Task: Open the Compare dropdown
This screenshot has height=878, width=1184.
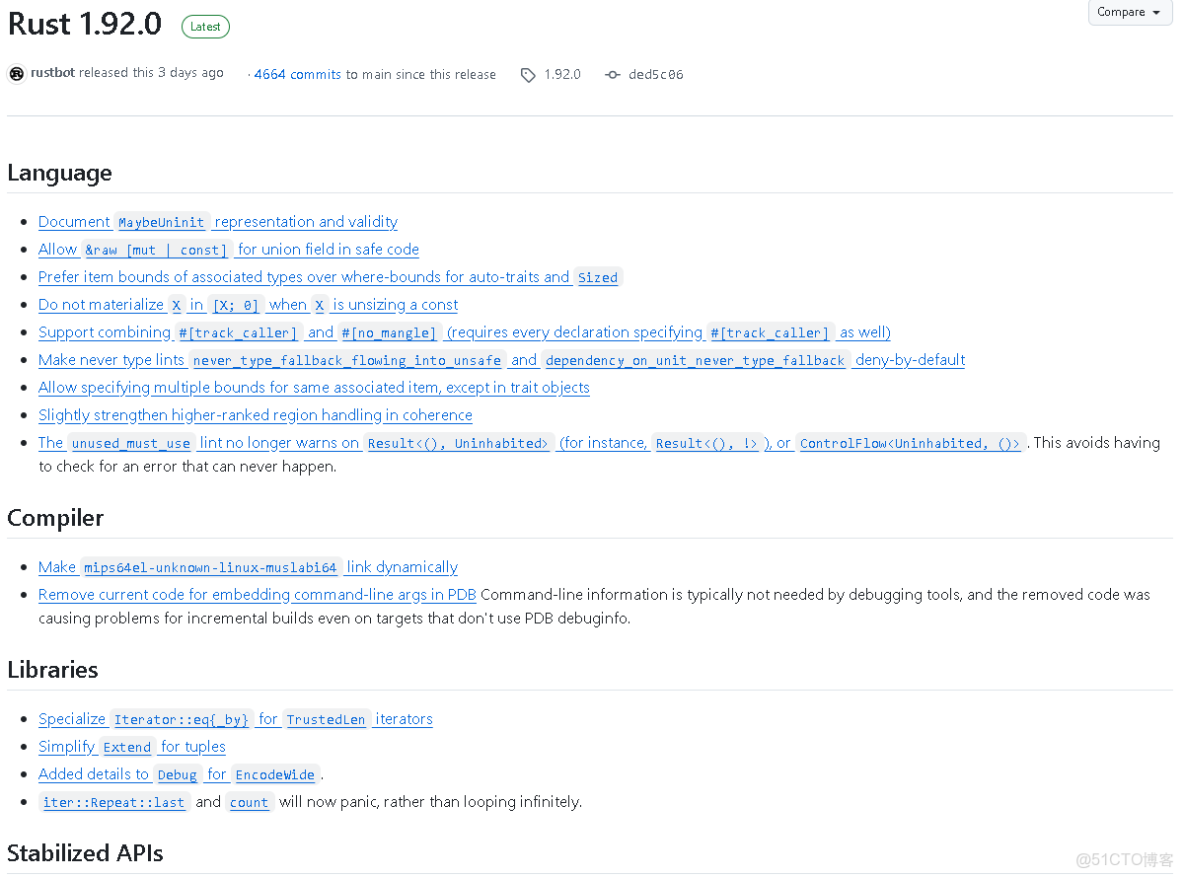Action: tap(1130, 12)
